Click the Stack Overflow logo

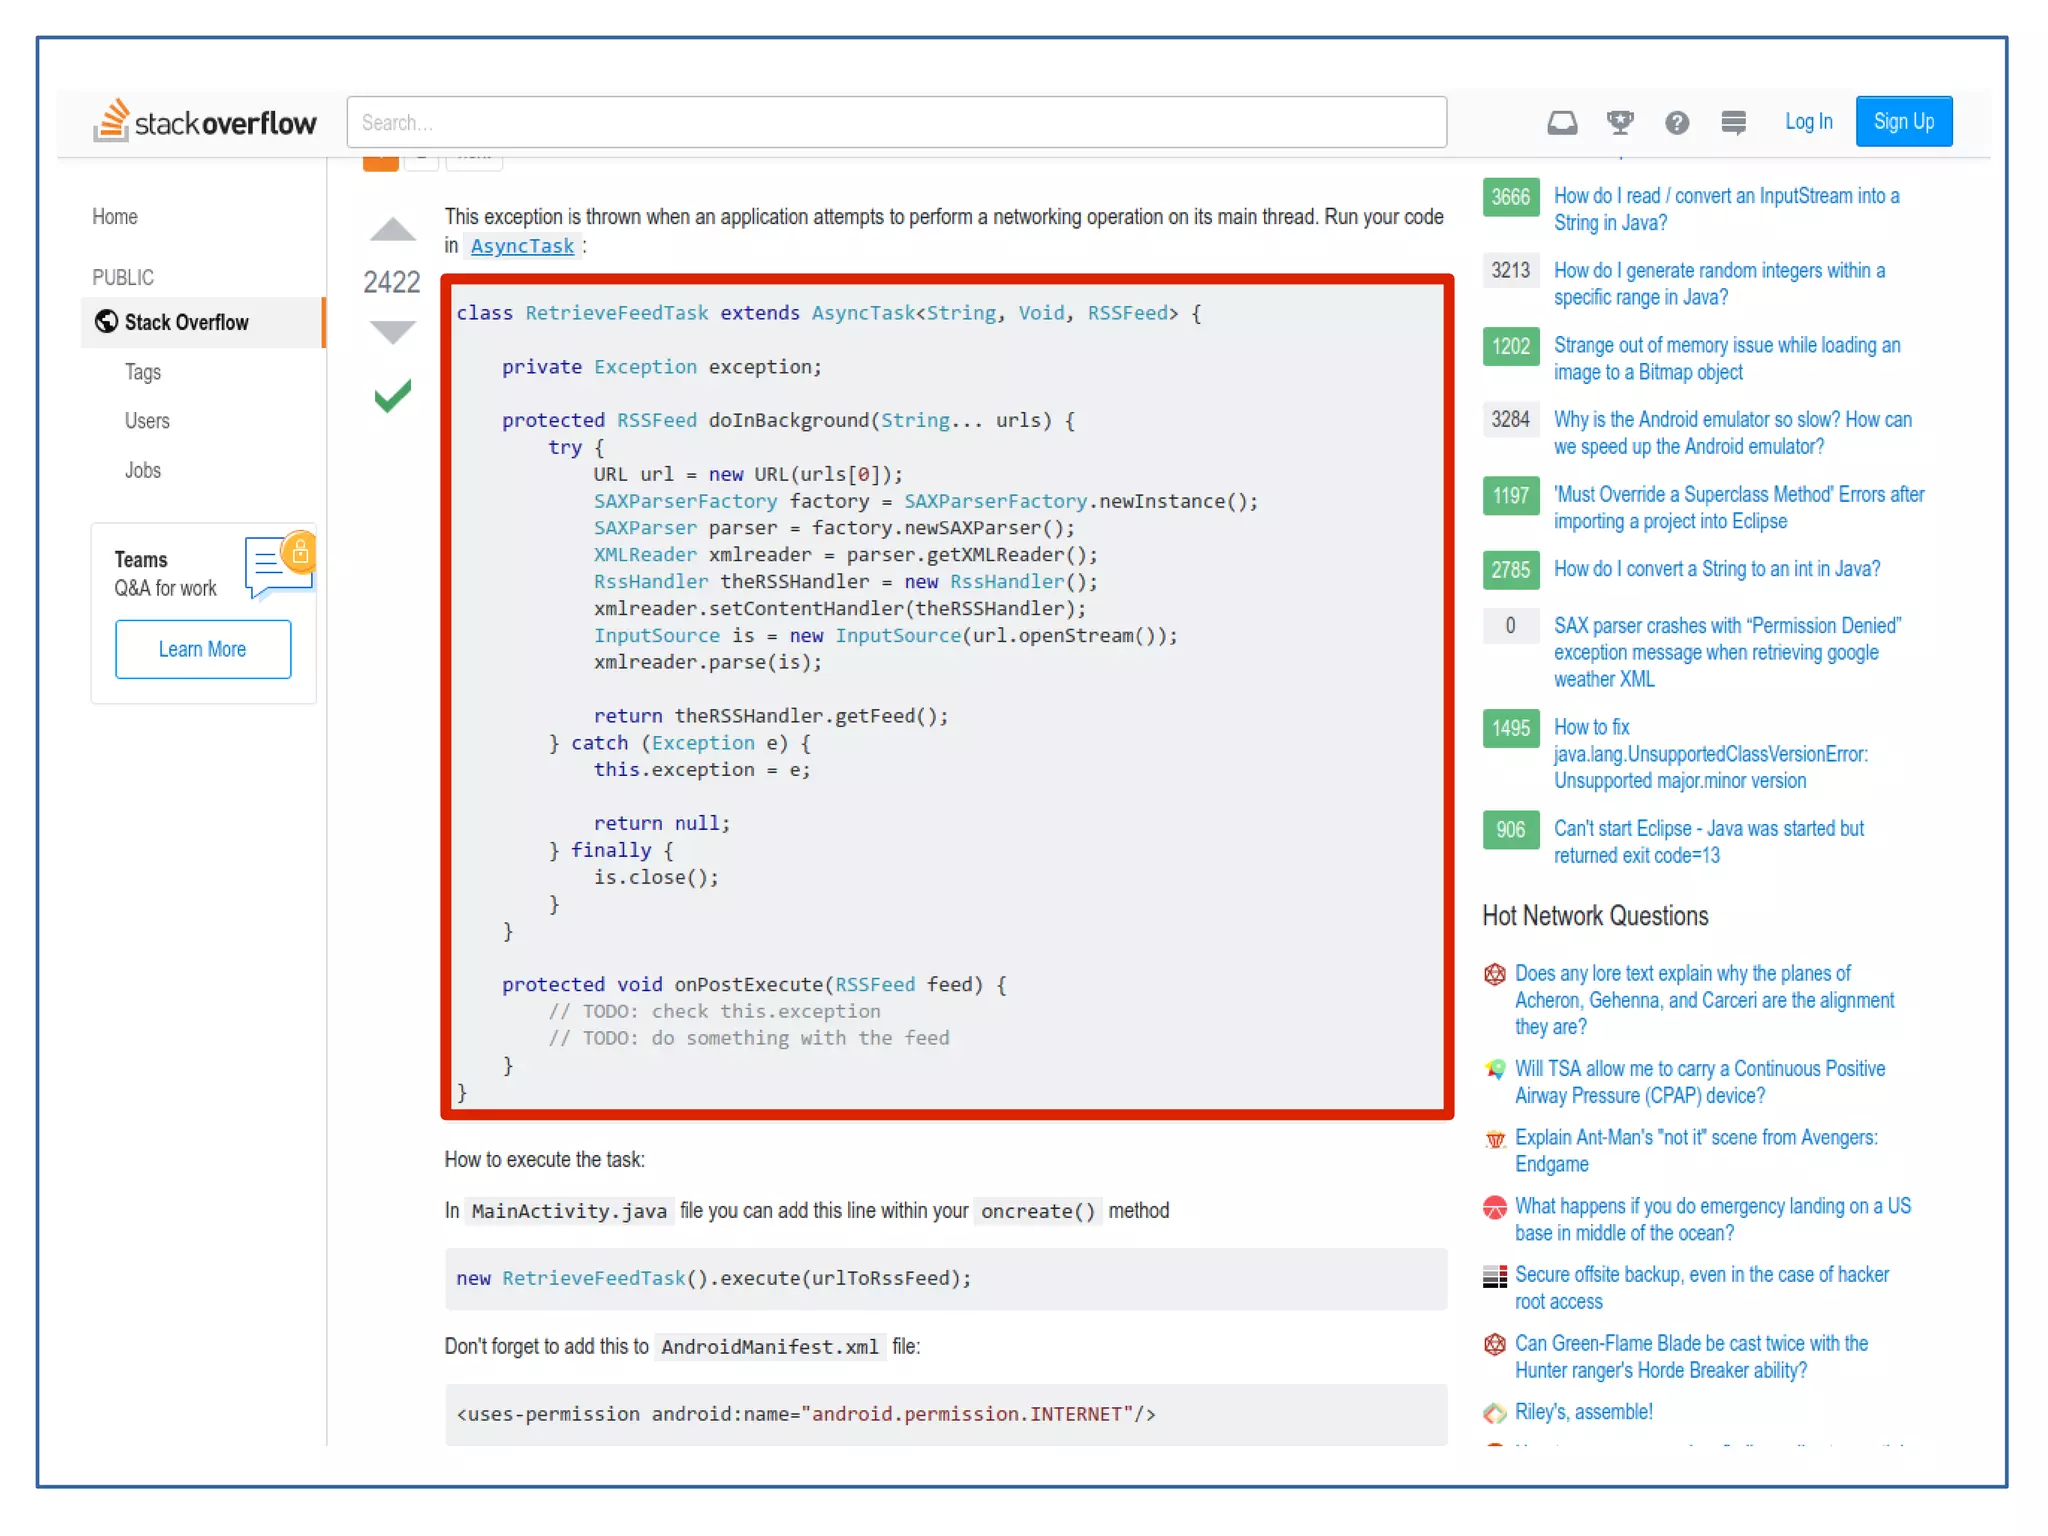(205, 122)
